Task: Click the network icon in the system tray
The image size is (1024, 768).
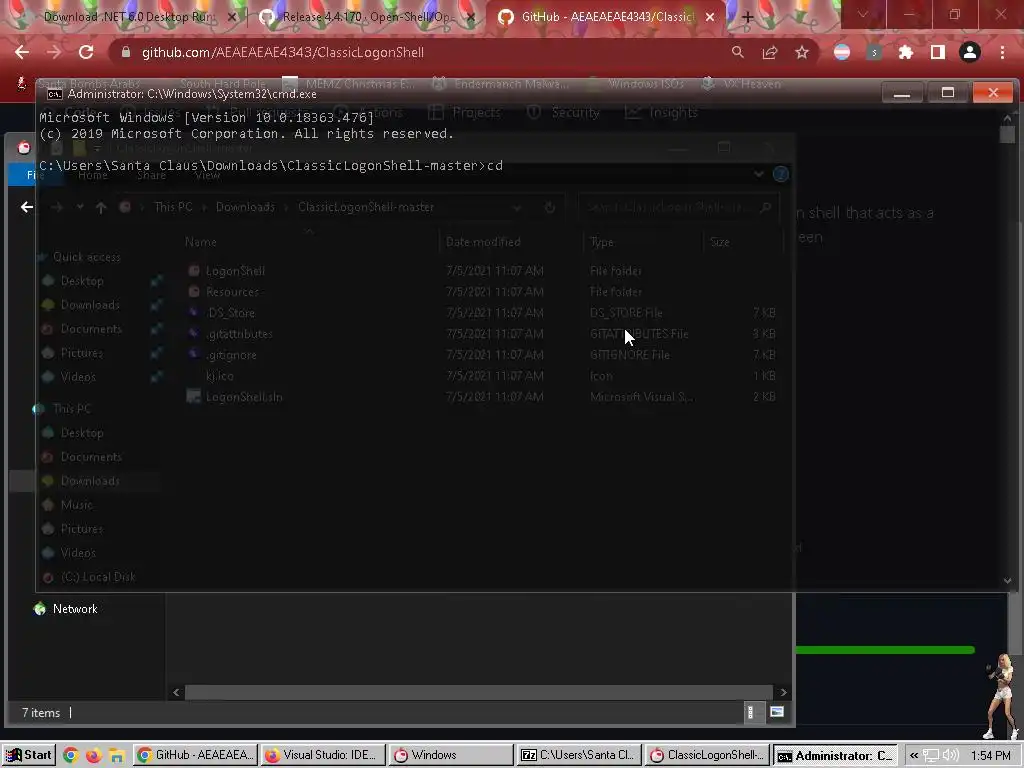Action: coord(930,756)
